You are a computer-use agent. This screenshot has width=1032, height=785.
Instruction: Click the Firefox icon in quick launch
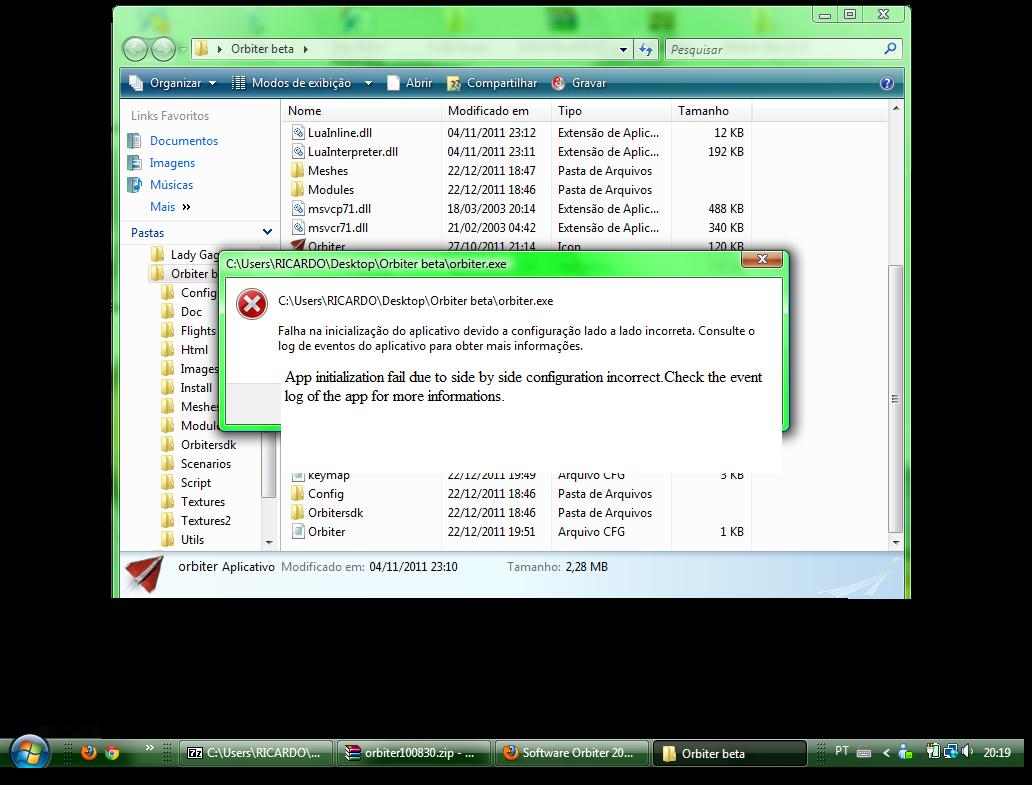click(88, 752)
